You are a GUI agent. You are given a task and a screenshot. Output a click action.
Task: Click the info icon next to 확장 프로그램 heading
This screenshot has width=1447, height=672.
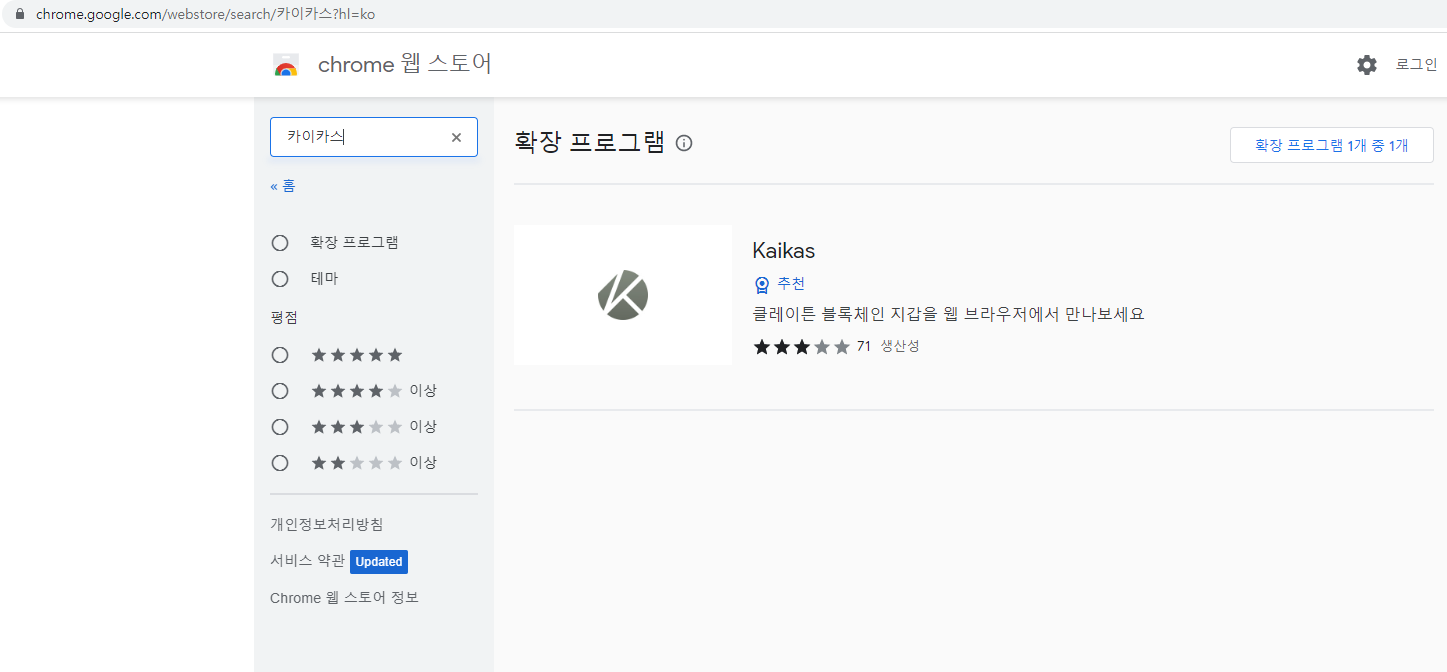(683, 143)
